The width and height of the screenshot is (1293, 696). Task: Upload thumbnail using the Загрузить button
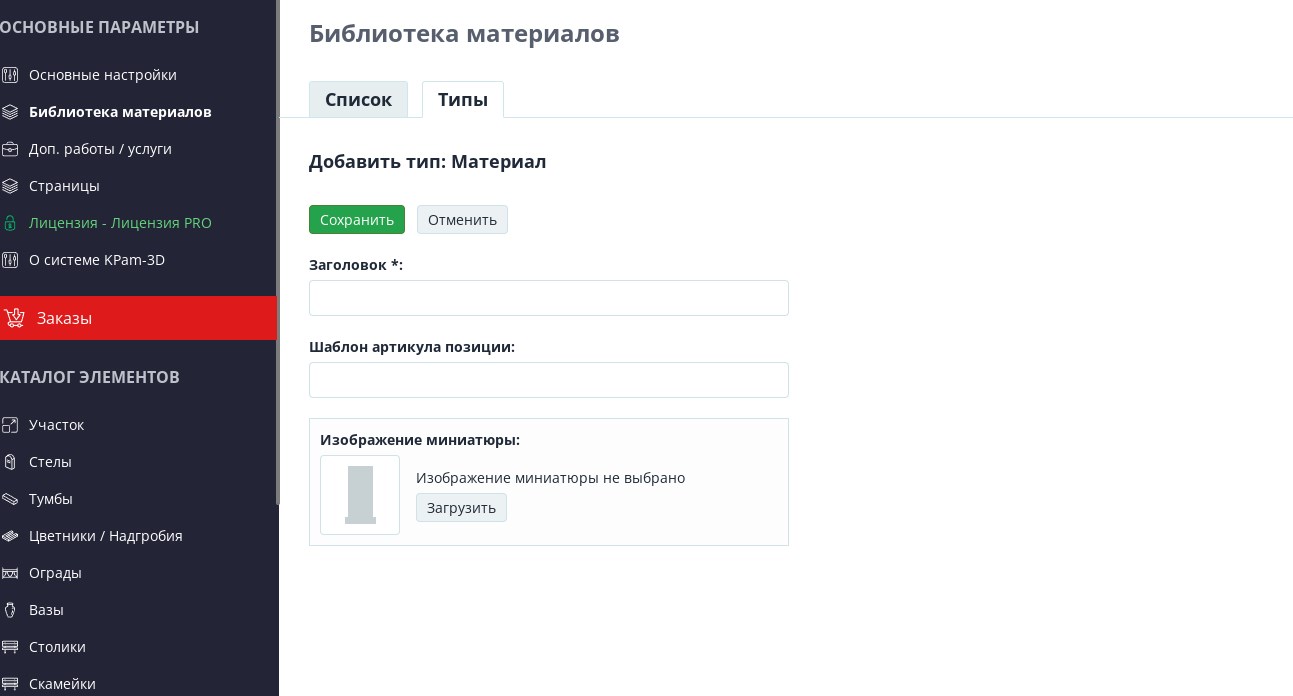point(461,508)
